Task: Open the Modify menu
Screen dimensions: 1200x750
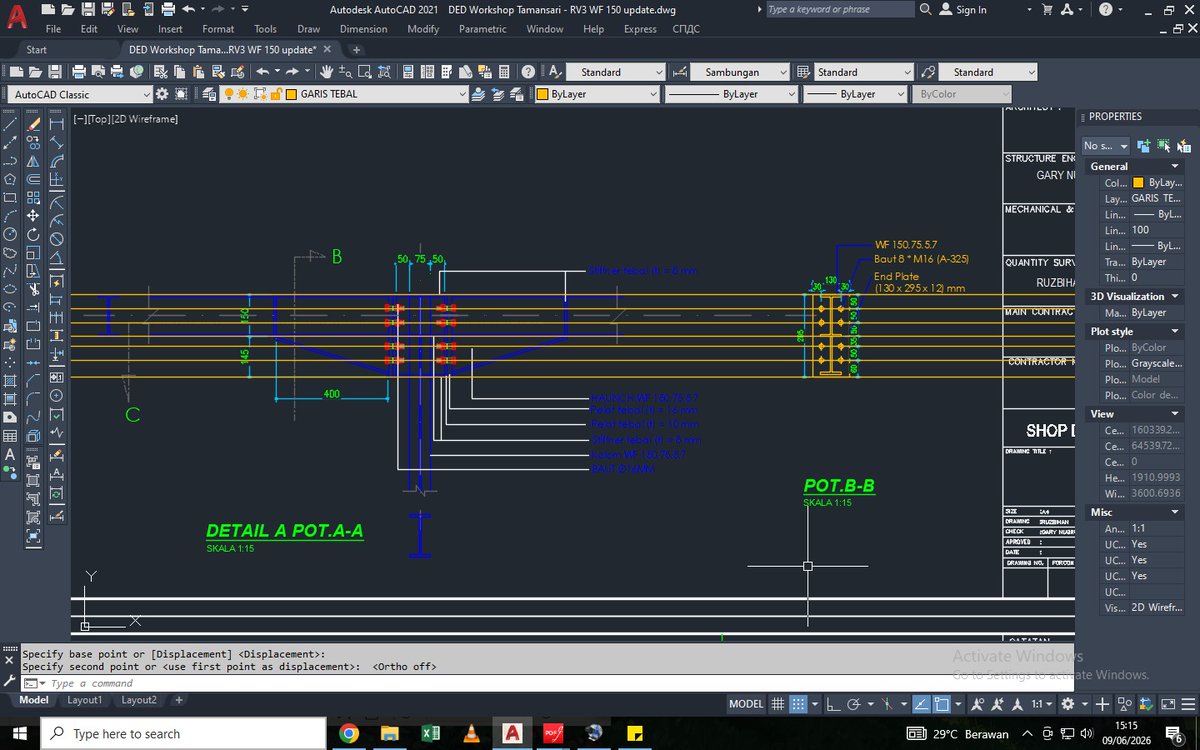Action: coord(423,29)
